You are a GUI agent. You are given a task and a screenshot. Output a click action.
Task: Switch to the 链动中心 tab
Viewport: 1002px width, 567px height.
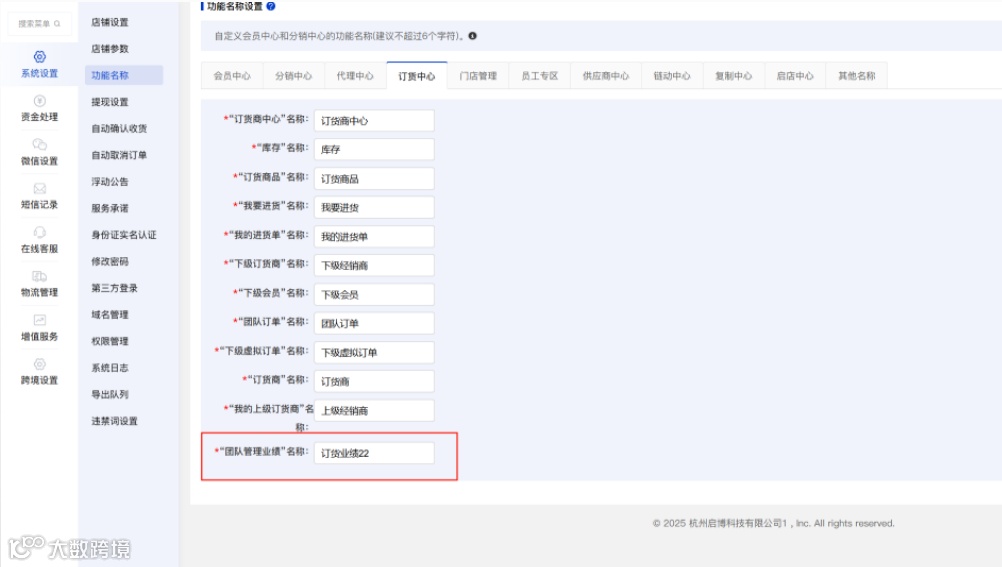pyautogui.click(x=672, y=75)
